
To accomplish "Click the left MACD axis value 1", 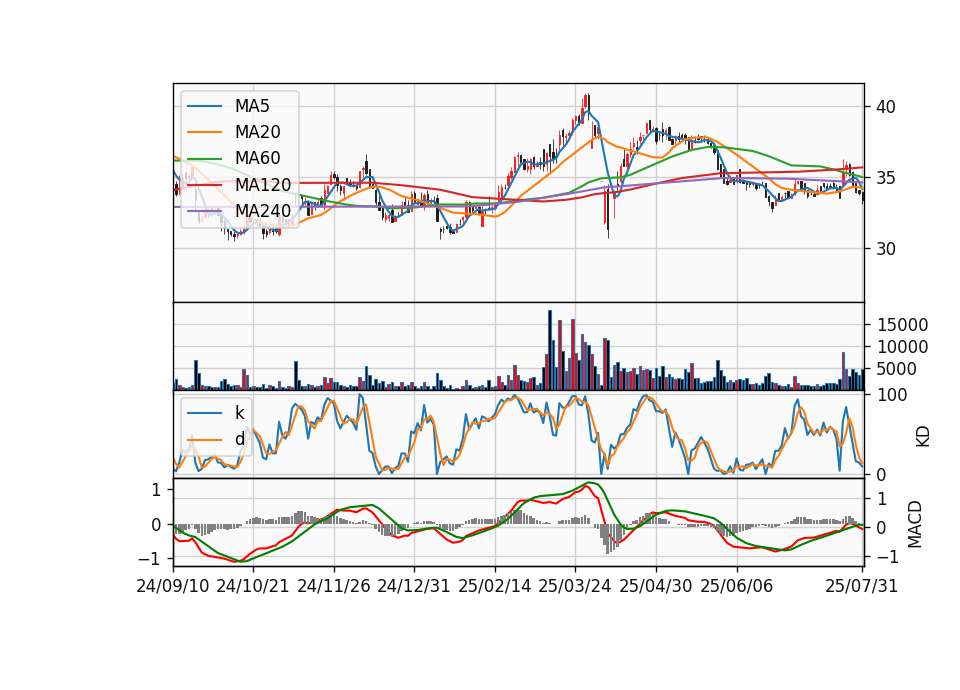I will click(x=156, y=490).
